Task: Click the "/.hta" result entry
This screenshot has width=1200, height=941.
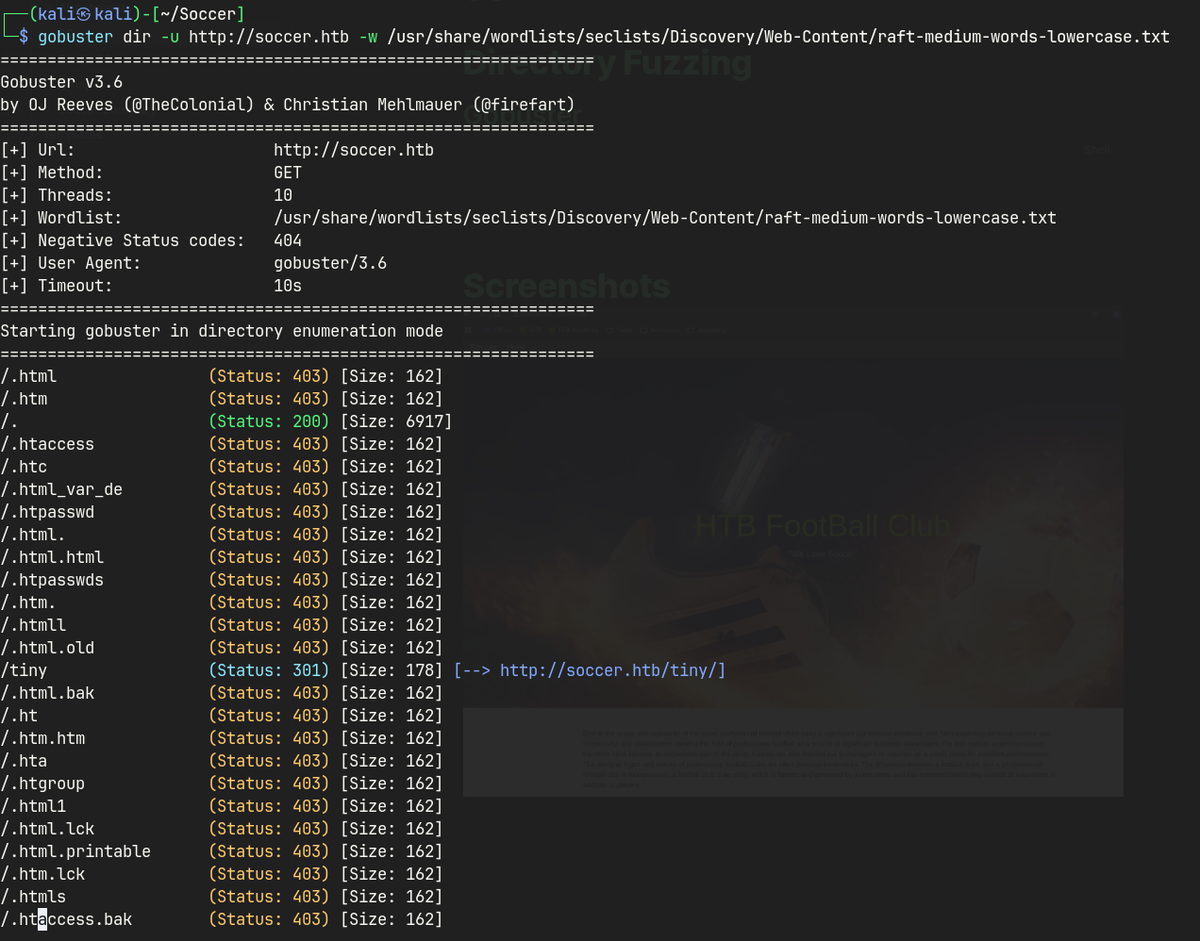Action: [x=24, y=761]
